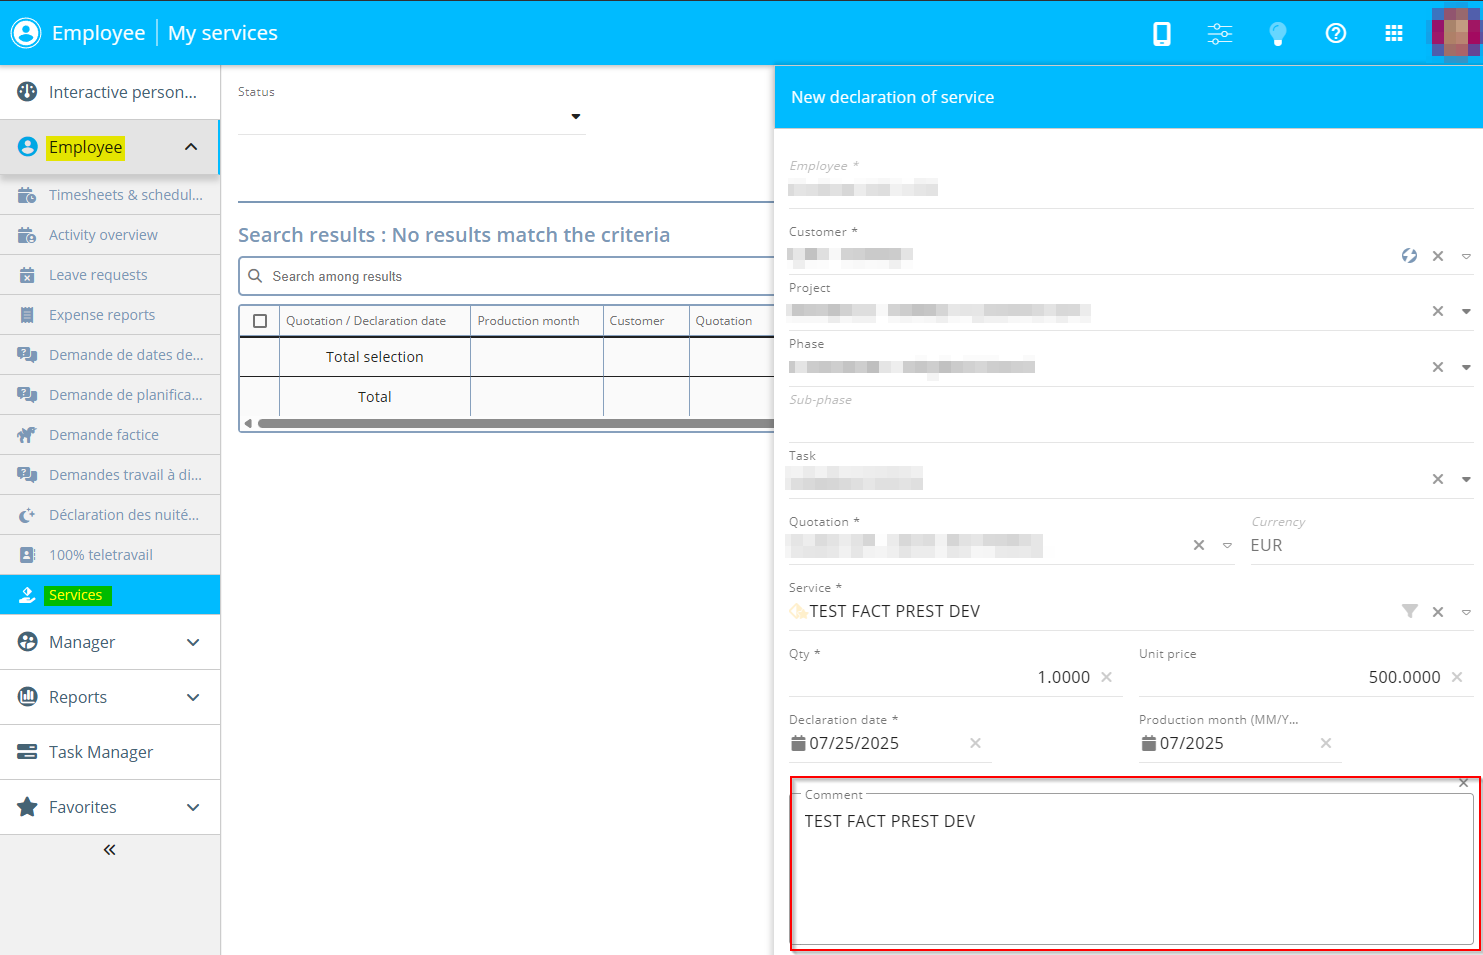Image resolution: width=1483 pixels, height=955 pixels.
Task: Click the refresh icon in Customer field
Action: point(1409,256)
